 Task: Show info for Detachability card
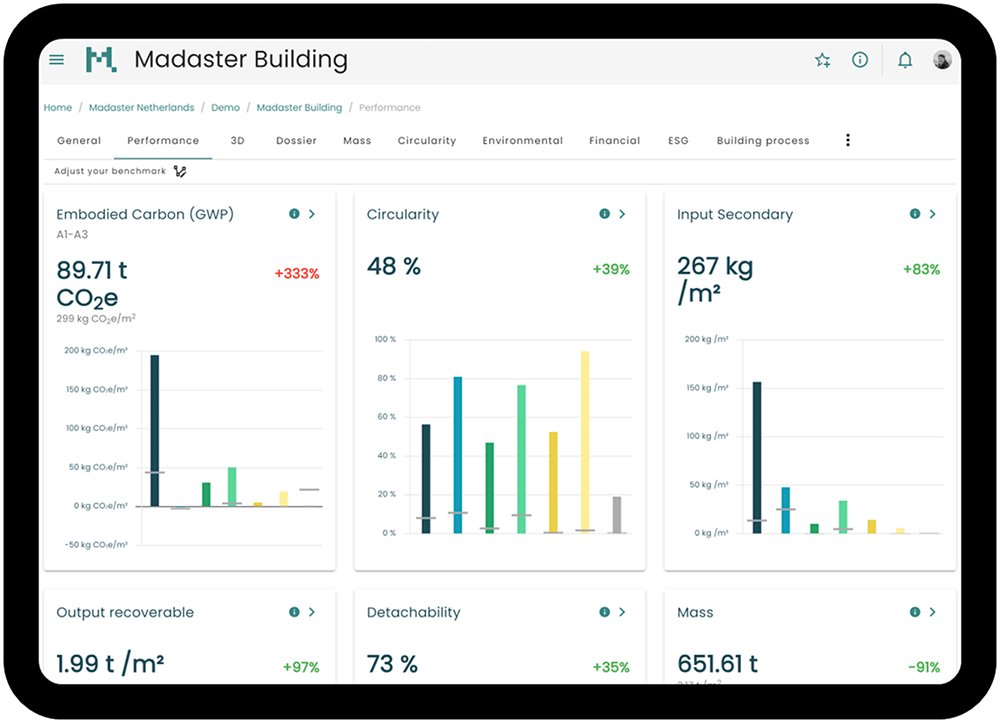point(604,612)
